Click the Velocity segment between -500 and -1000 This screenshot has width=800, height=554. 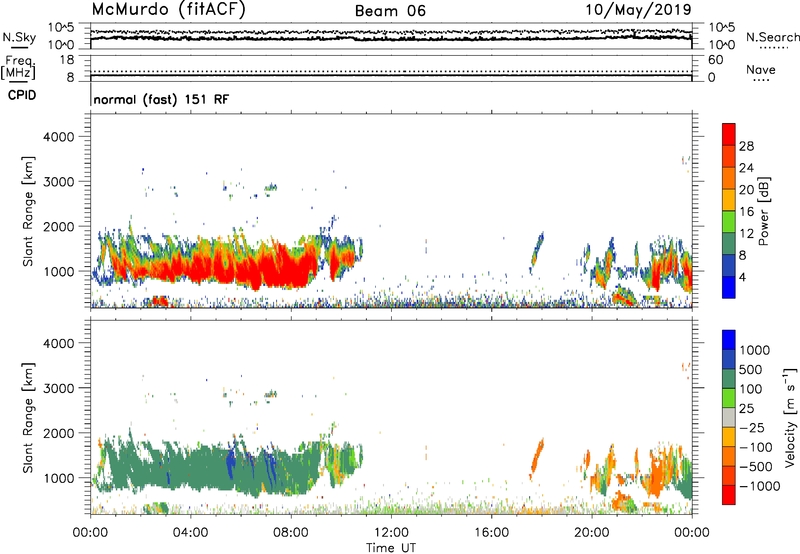(x=729, y=476)
